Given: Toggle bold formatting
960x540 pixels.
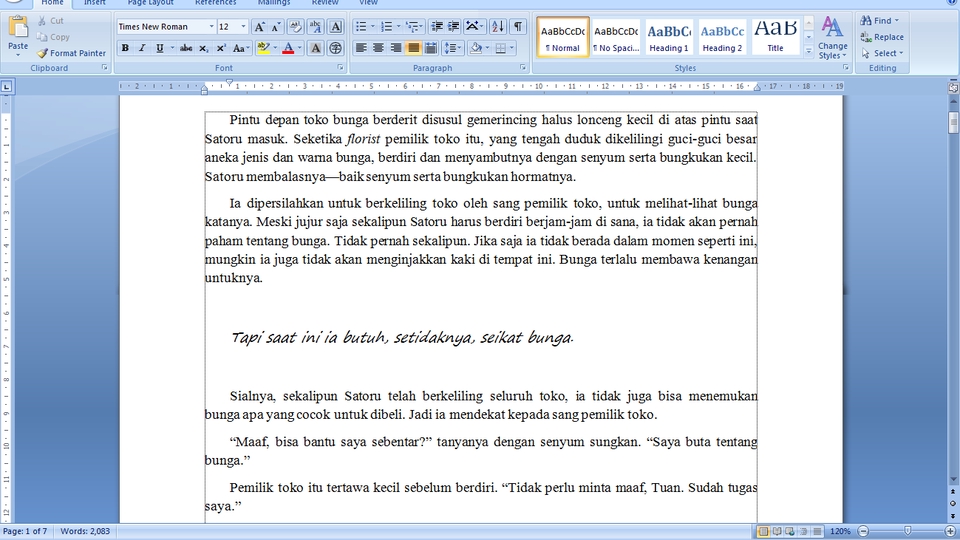Looking at the screenshot, I should click(125, 48).
